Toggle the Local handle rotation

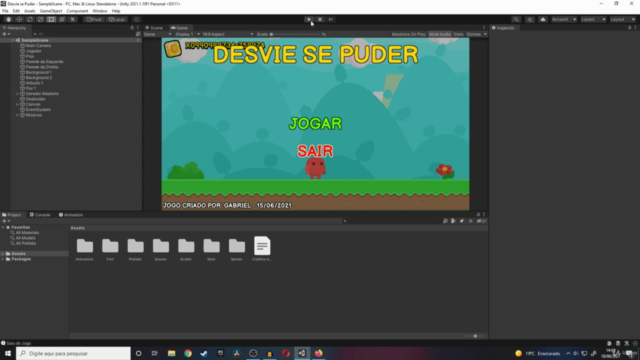[117, 20]
